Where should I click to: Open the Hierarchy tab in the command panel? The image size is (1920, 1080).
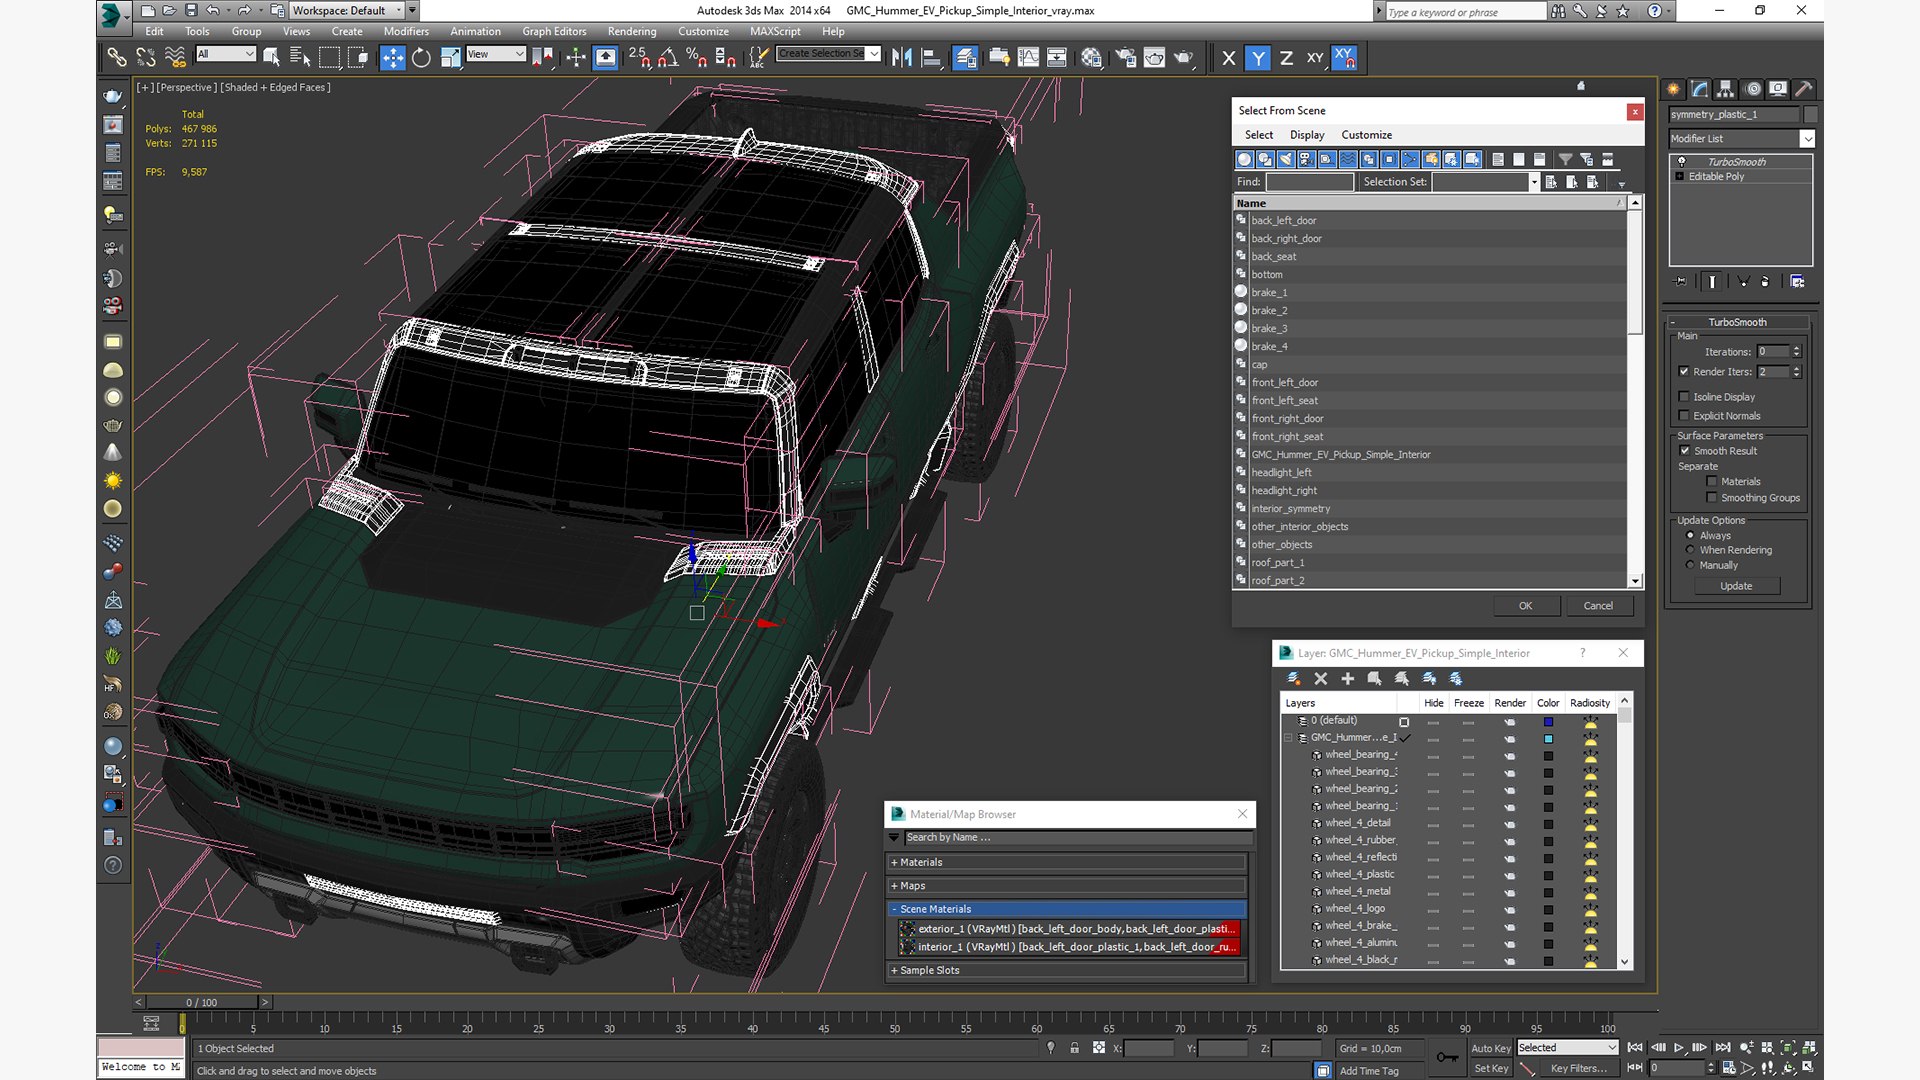(x=1725, y=89)
